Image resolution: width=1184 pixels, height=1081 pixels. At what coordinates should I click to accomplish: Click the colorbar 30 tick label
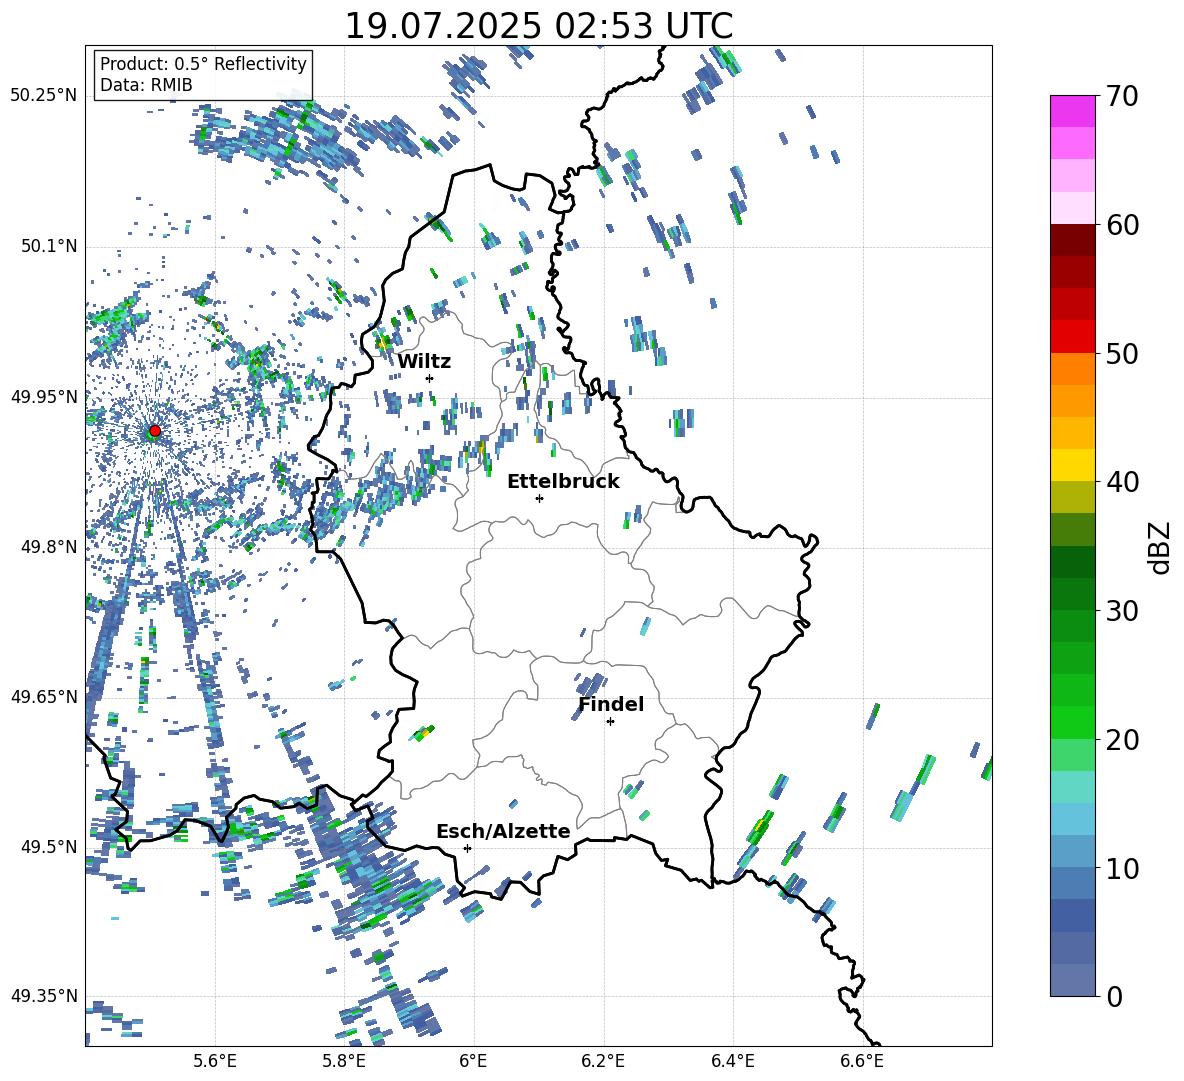click(x=1122, y=611)
